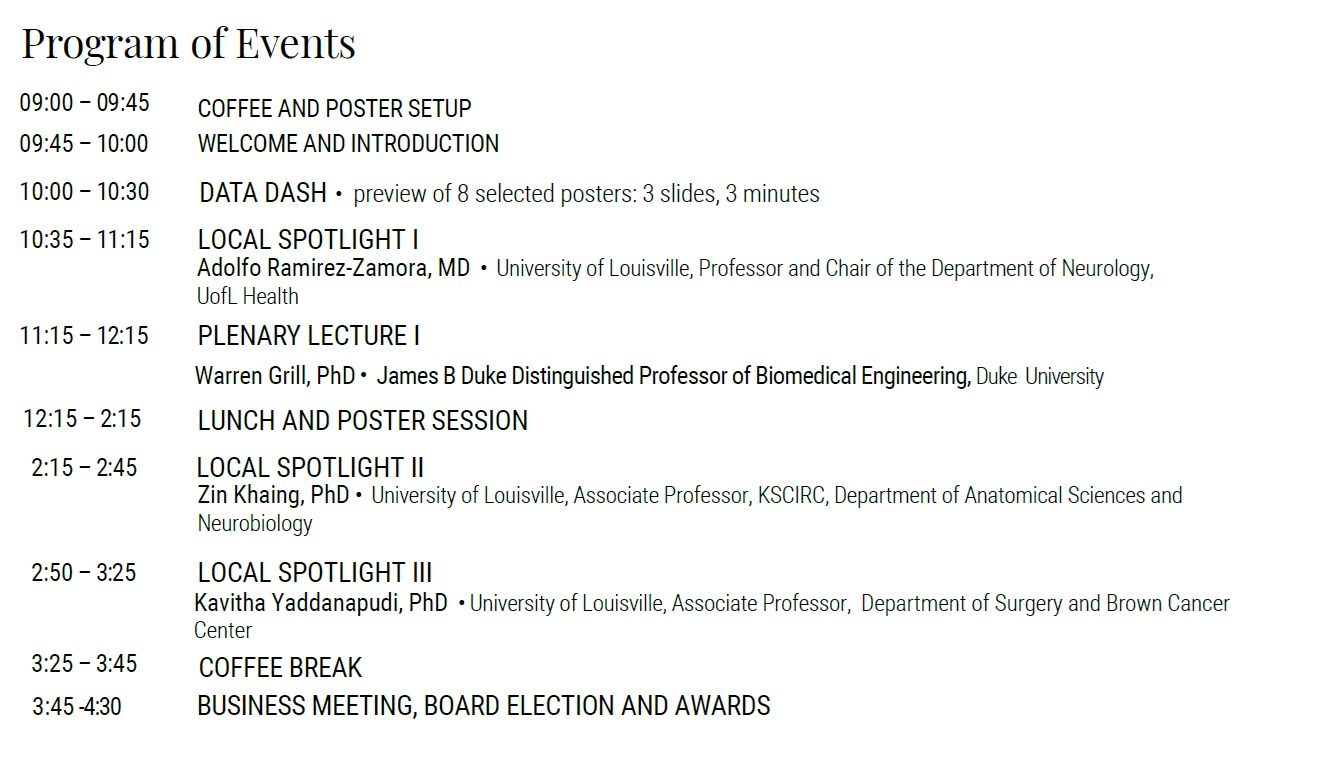Select speaker name Kavitha Yaddanapudi, PhD
The width and height of the screenshot is (1317, 776).
tap(321, 603)
